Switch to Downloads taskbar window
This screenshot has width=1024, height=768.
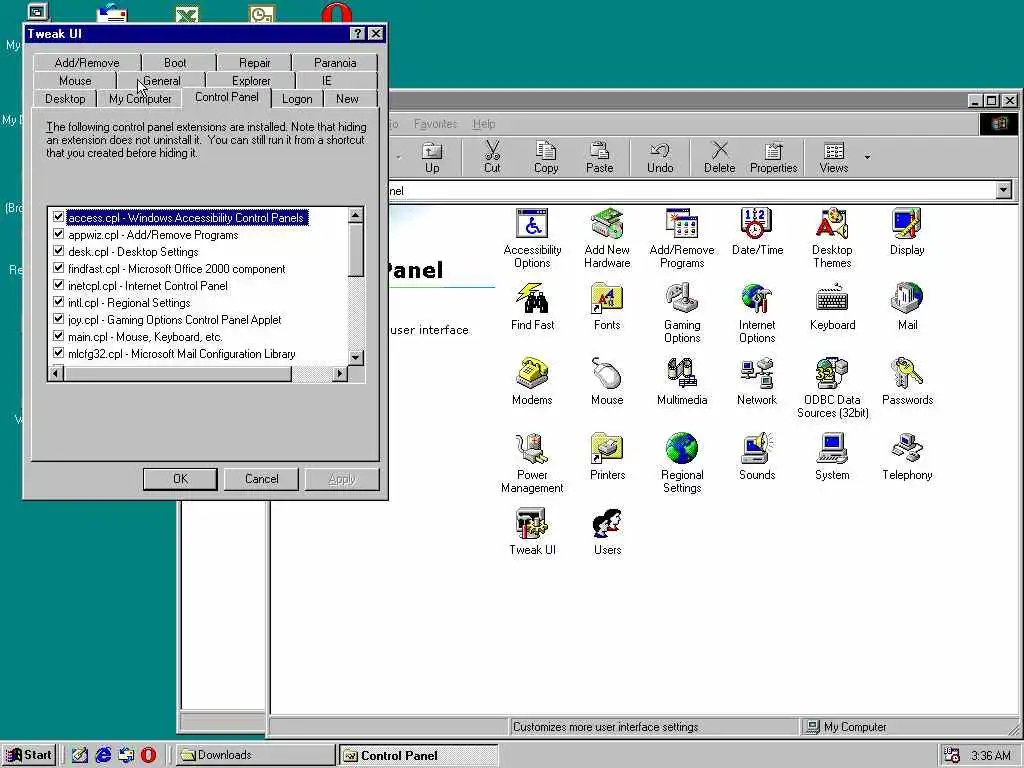point(255,755)
